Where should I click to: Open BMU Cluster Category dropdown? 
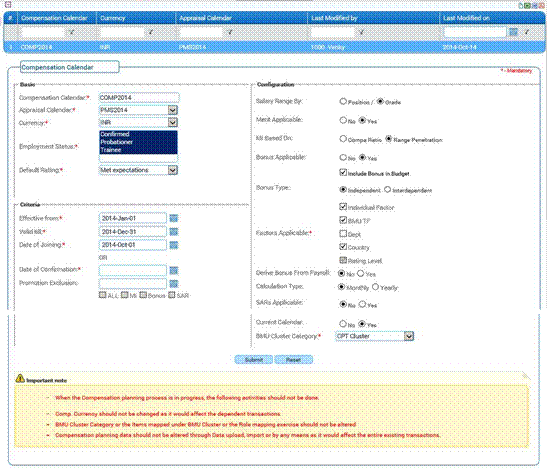point(409,336)
